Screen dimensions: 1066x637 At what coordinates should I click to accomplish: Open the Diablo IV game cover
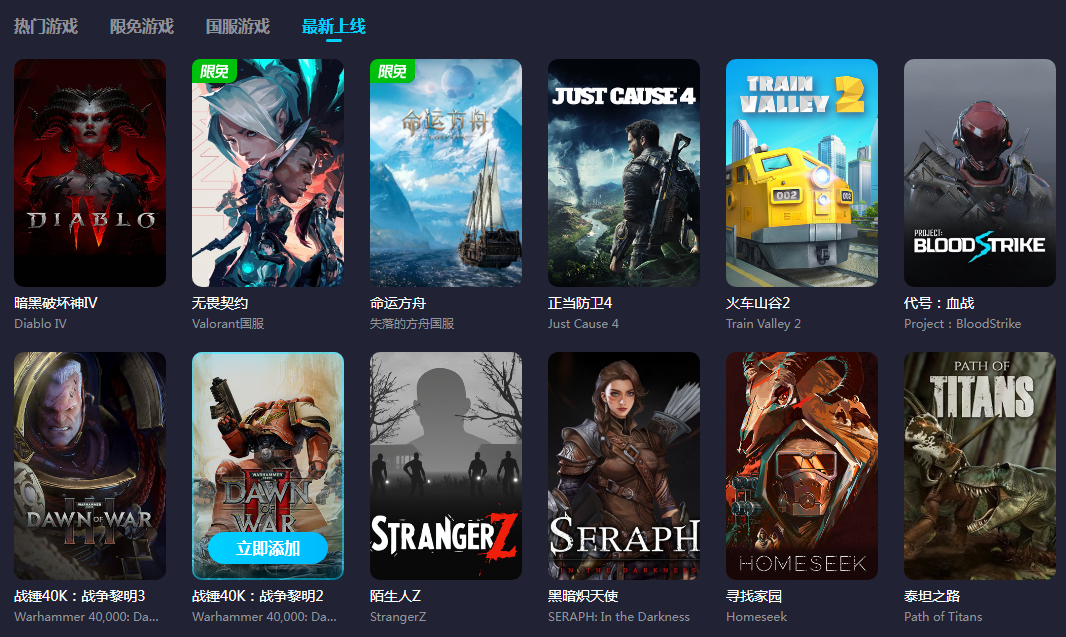90,173
